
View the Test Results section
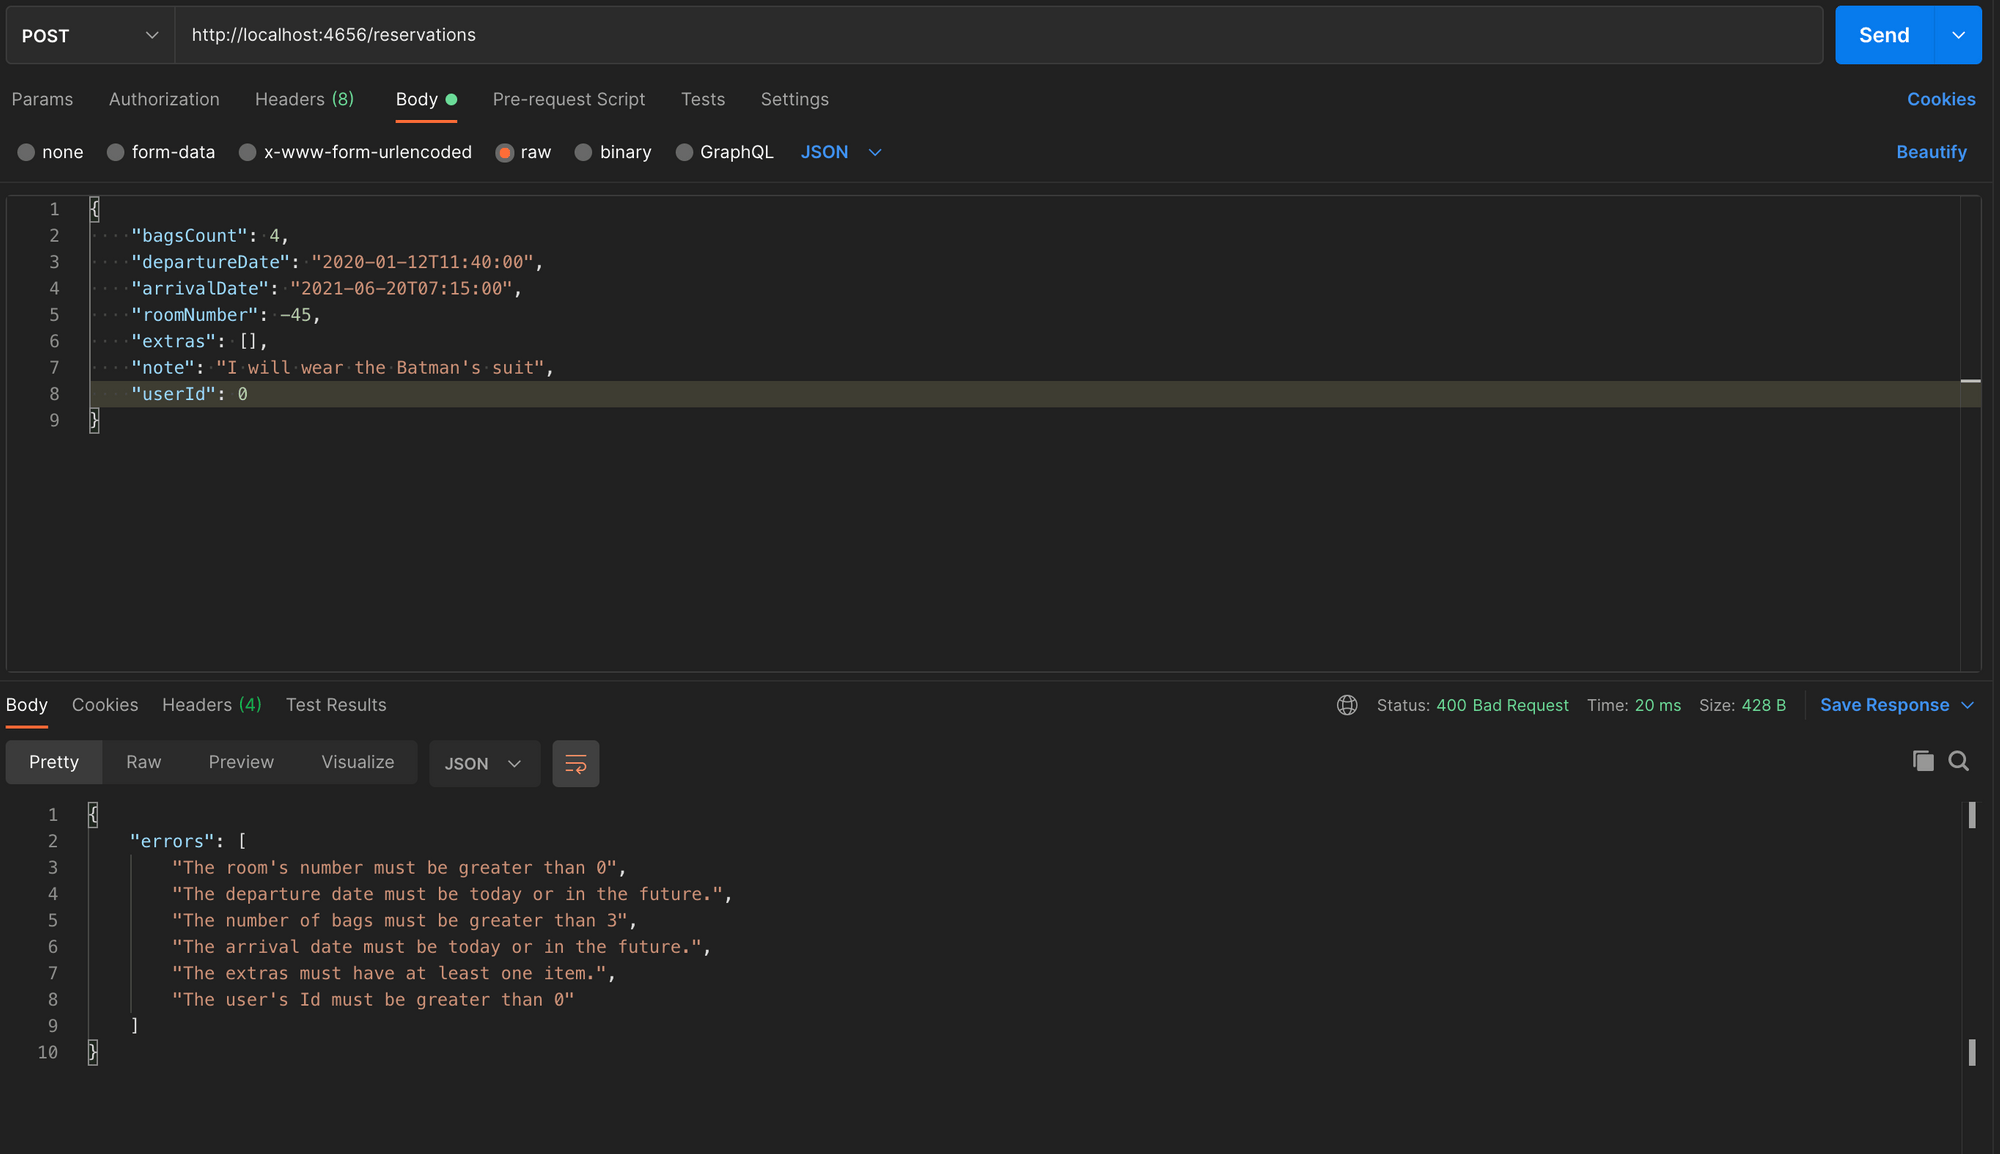click(x=335, y=705)
